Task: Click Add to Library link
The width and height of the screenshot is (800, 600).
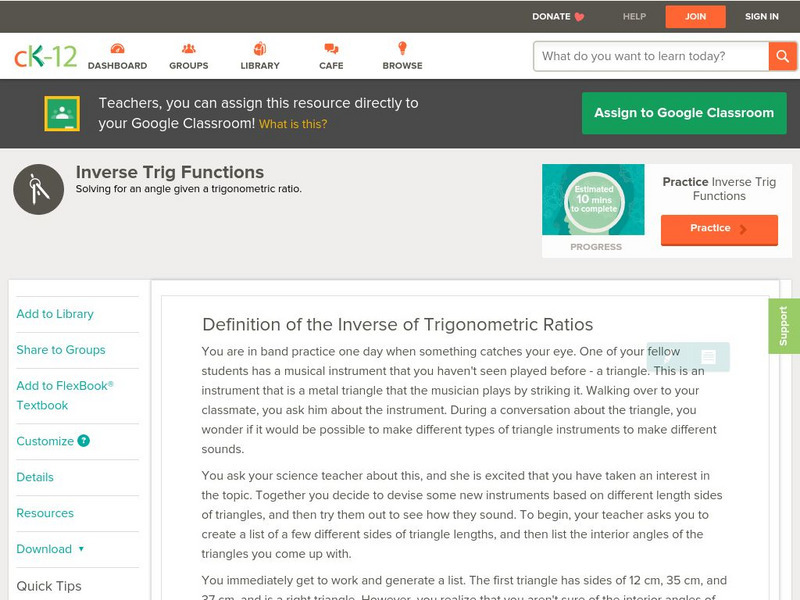Action: (55, 314)
